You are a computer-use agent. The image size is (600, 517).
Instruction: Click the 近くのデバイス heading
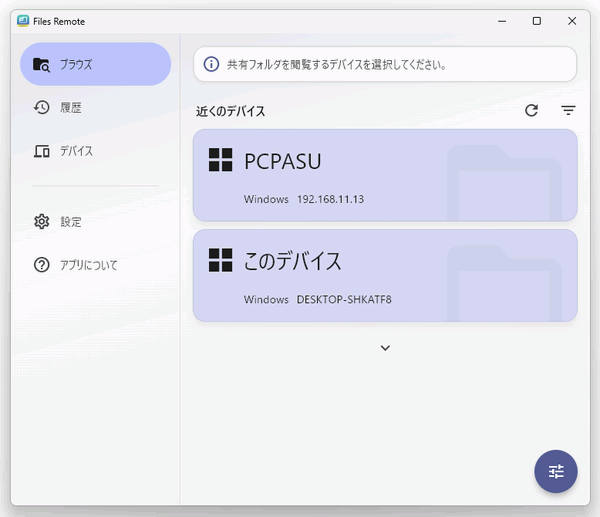coord(230,111)
